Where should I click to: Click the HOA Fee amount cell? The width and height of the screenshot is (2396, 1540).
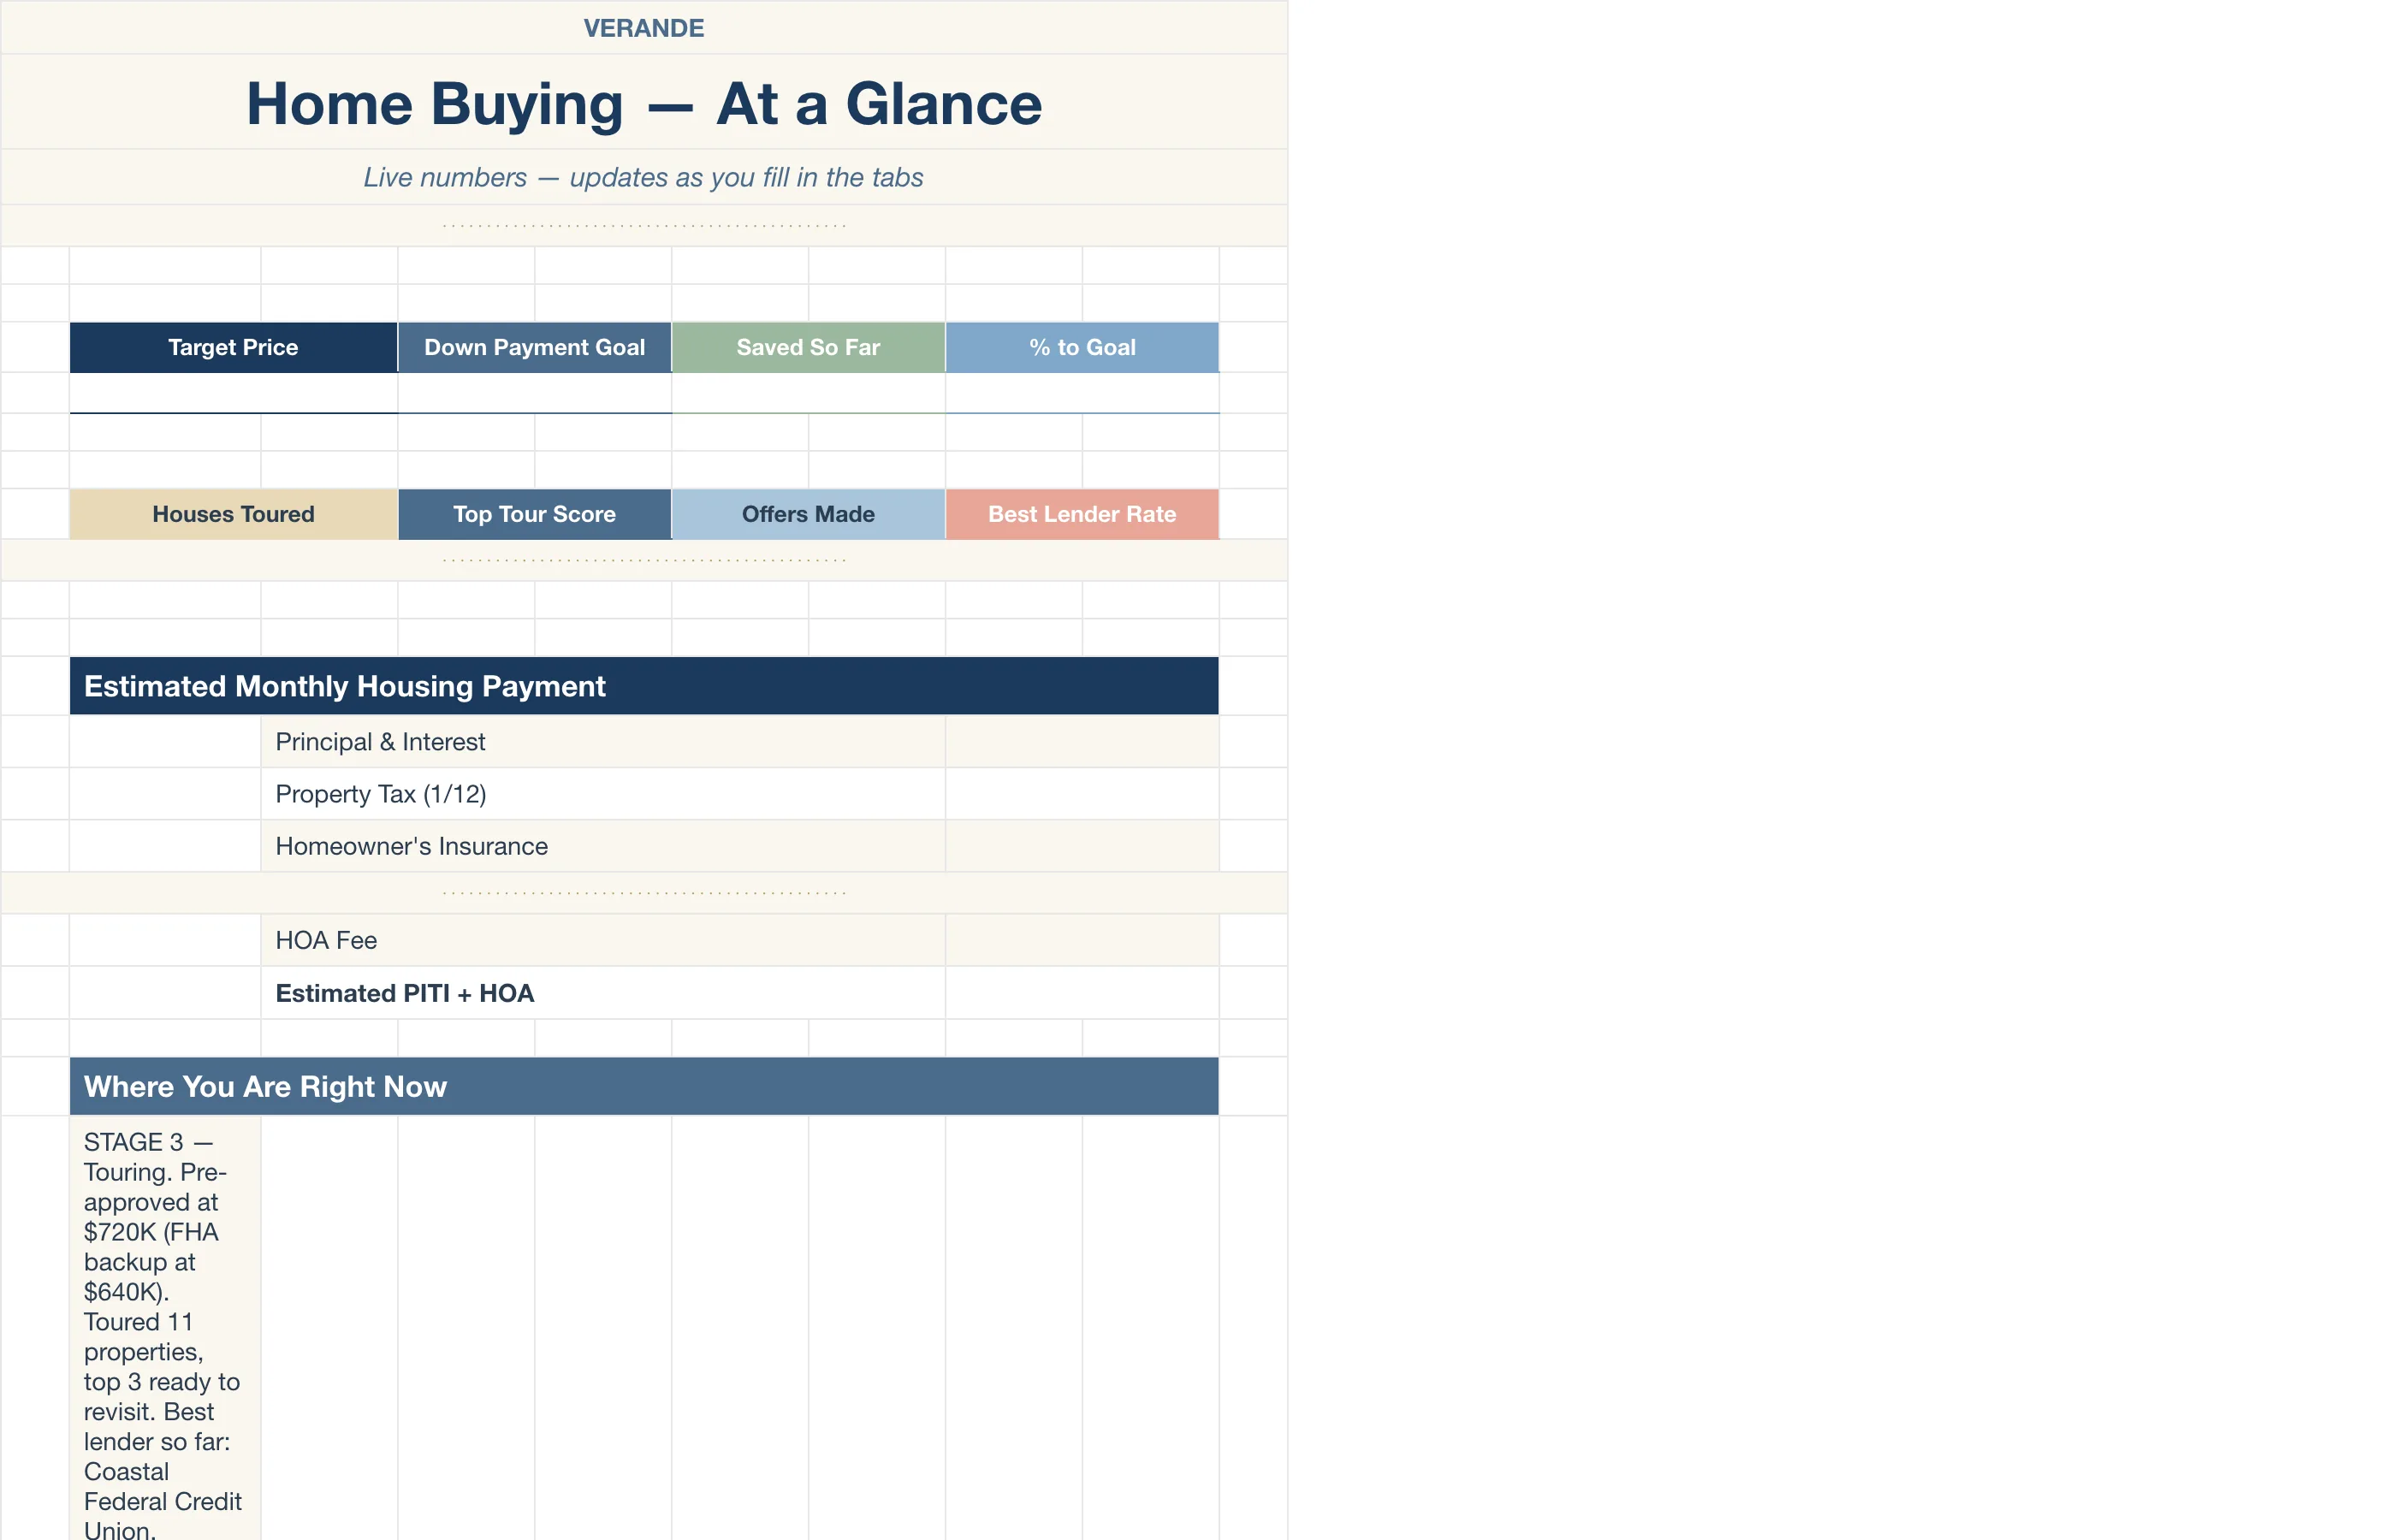(1082, 940)
